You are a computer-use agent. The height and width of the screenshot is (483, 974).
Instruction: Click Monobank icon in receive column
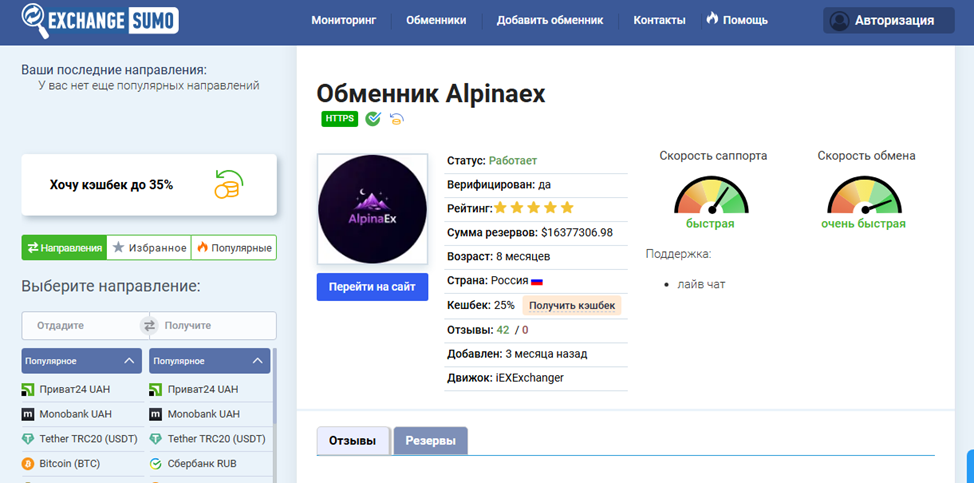pyautogui.click(x=156, y=414)
